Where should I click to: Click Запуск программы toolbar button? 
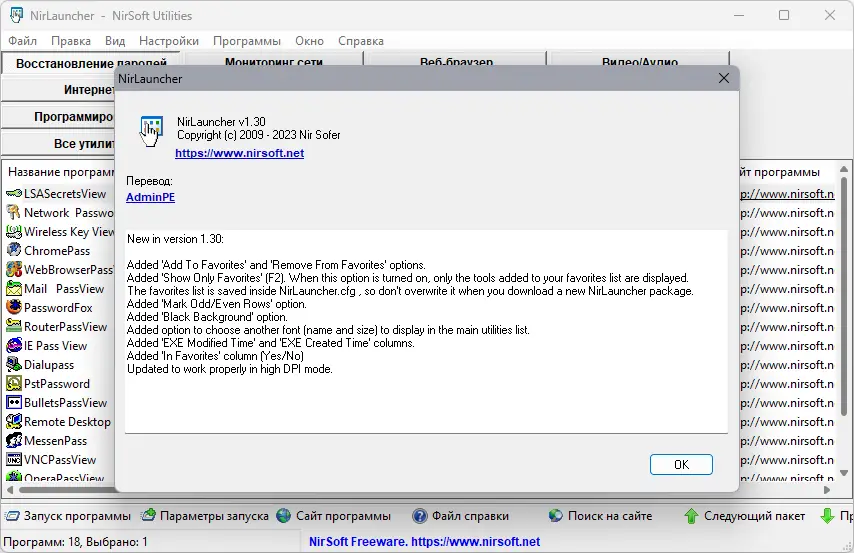(69, 516)
